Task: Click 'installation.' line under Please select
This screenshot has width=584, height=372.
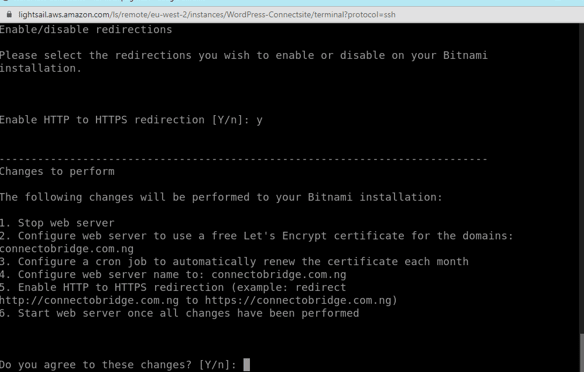Action: pyautogui.click(x=41, y=68)
